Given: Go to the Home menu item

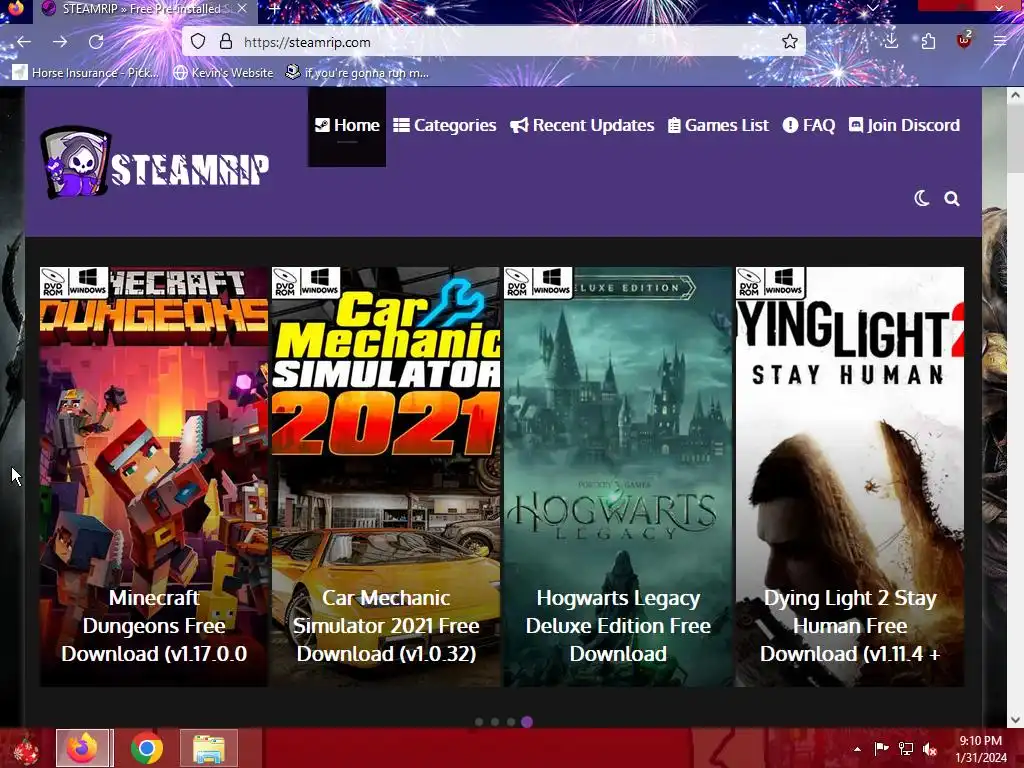Looking at the screenshot, I should point(347,125).
